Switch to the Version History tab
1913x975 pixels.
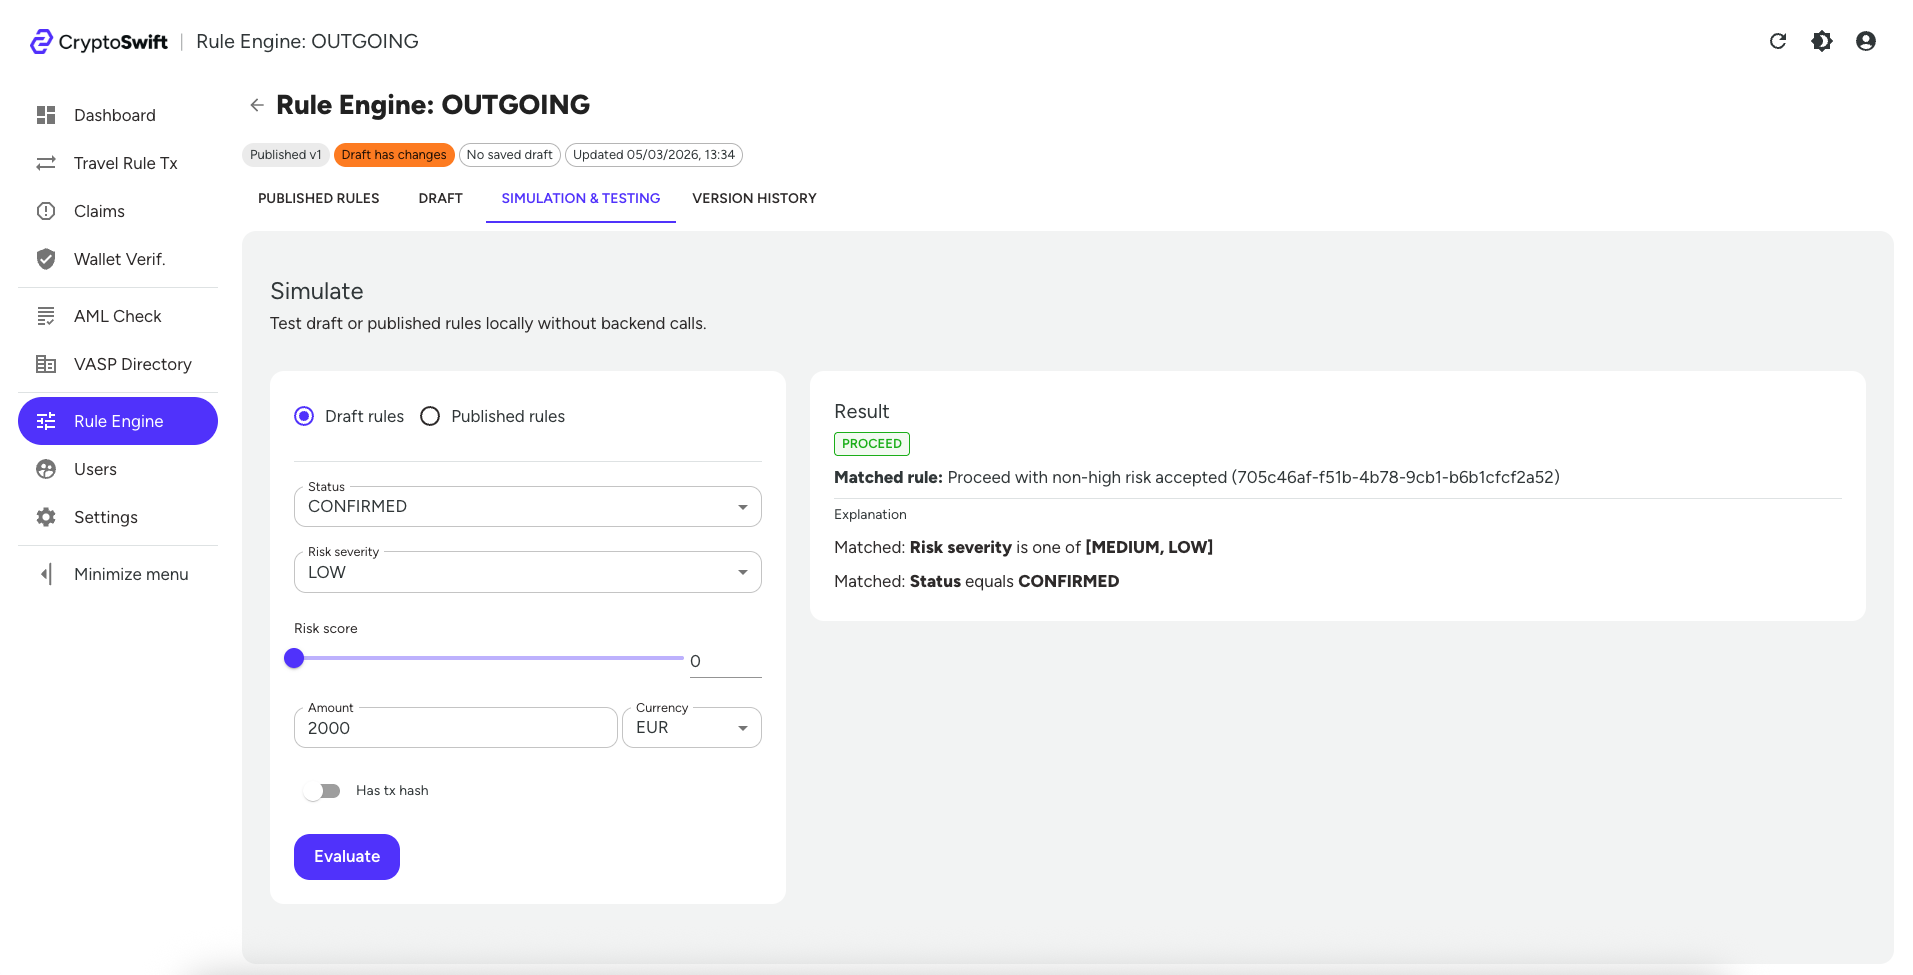point(754,198)
